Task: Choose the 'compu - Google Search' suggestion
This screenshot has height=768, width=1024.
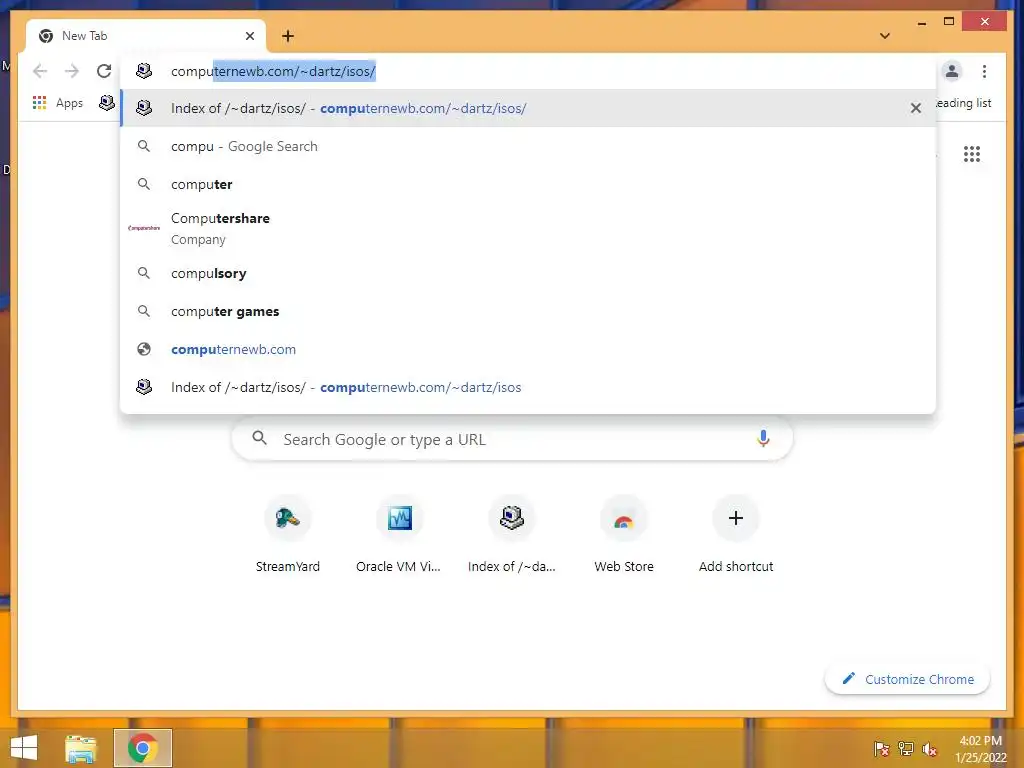Action: click(x=528, y=146)
